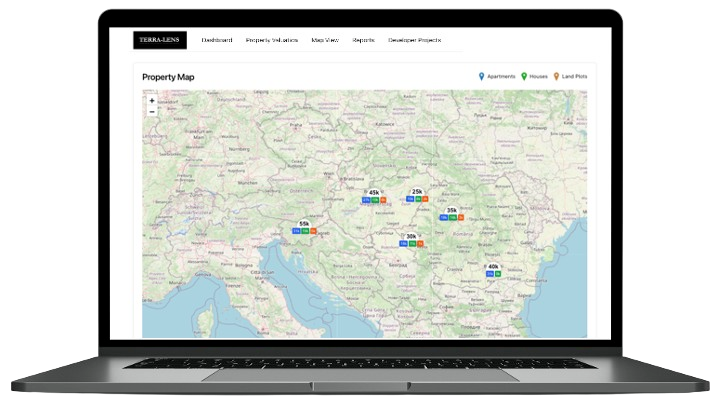Select the 55k property cluster
This screenshot has width=721, height=407.
[304, 224]
